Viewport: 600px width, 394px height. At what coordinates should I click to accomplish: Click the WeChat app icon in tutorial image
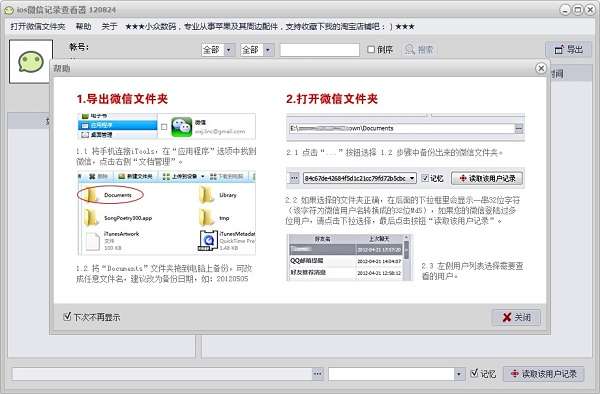[x=182, y=127]
